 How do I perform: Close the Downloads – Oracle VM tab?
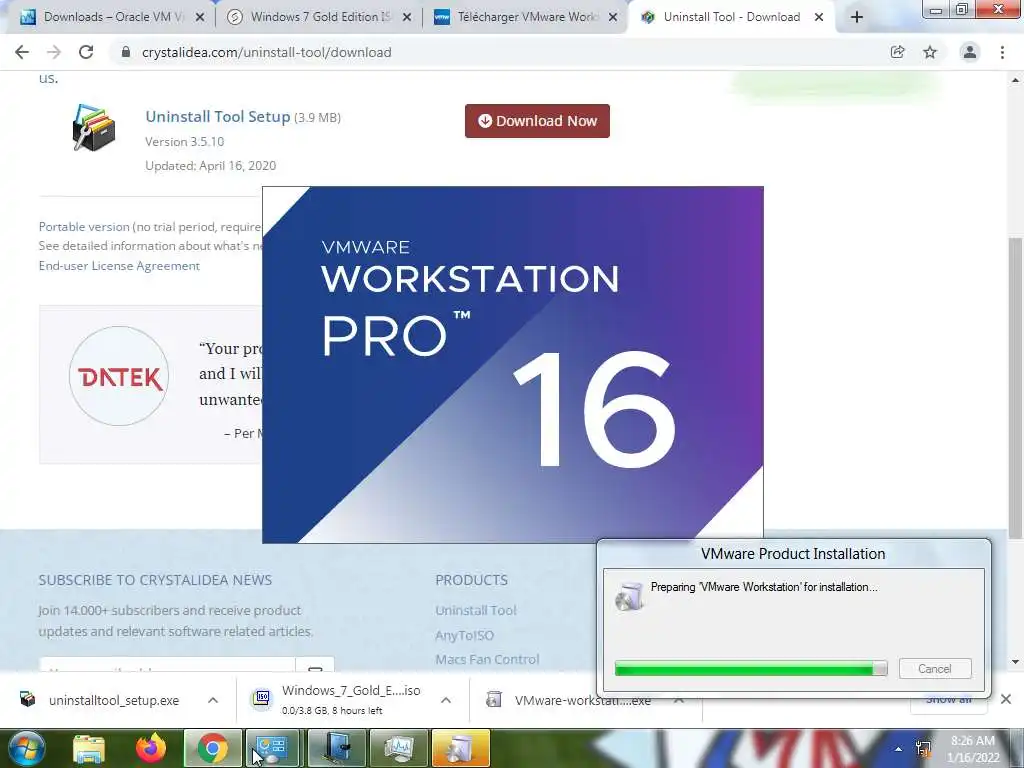click(x=200, y=18)
